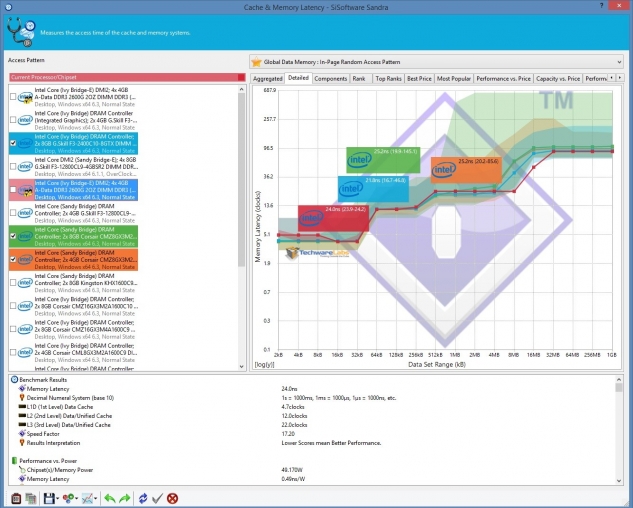Click the red color square on Current Processor bar
The width and height of the screenshot is (633, 508).
point(241,77)
